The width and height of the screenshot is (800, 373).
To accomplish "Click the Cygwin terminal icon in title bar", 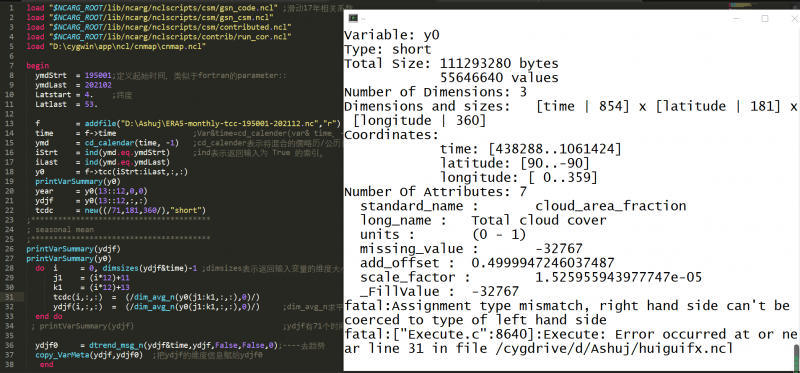I will pos(353,18).
